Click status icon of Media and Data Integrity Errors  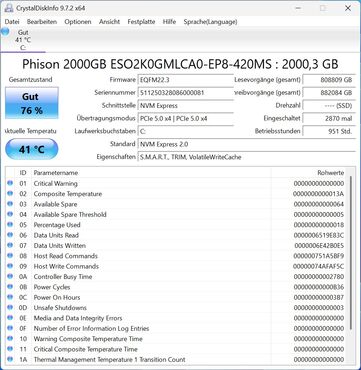(x=10, y=317)
